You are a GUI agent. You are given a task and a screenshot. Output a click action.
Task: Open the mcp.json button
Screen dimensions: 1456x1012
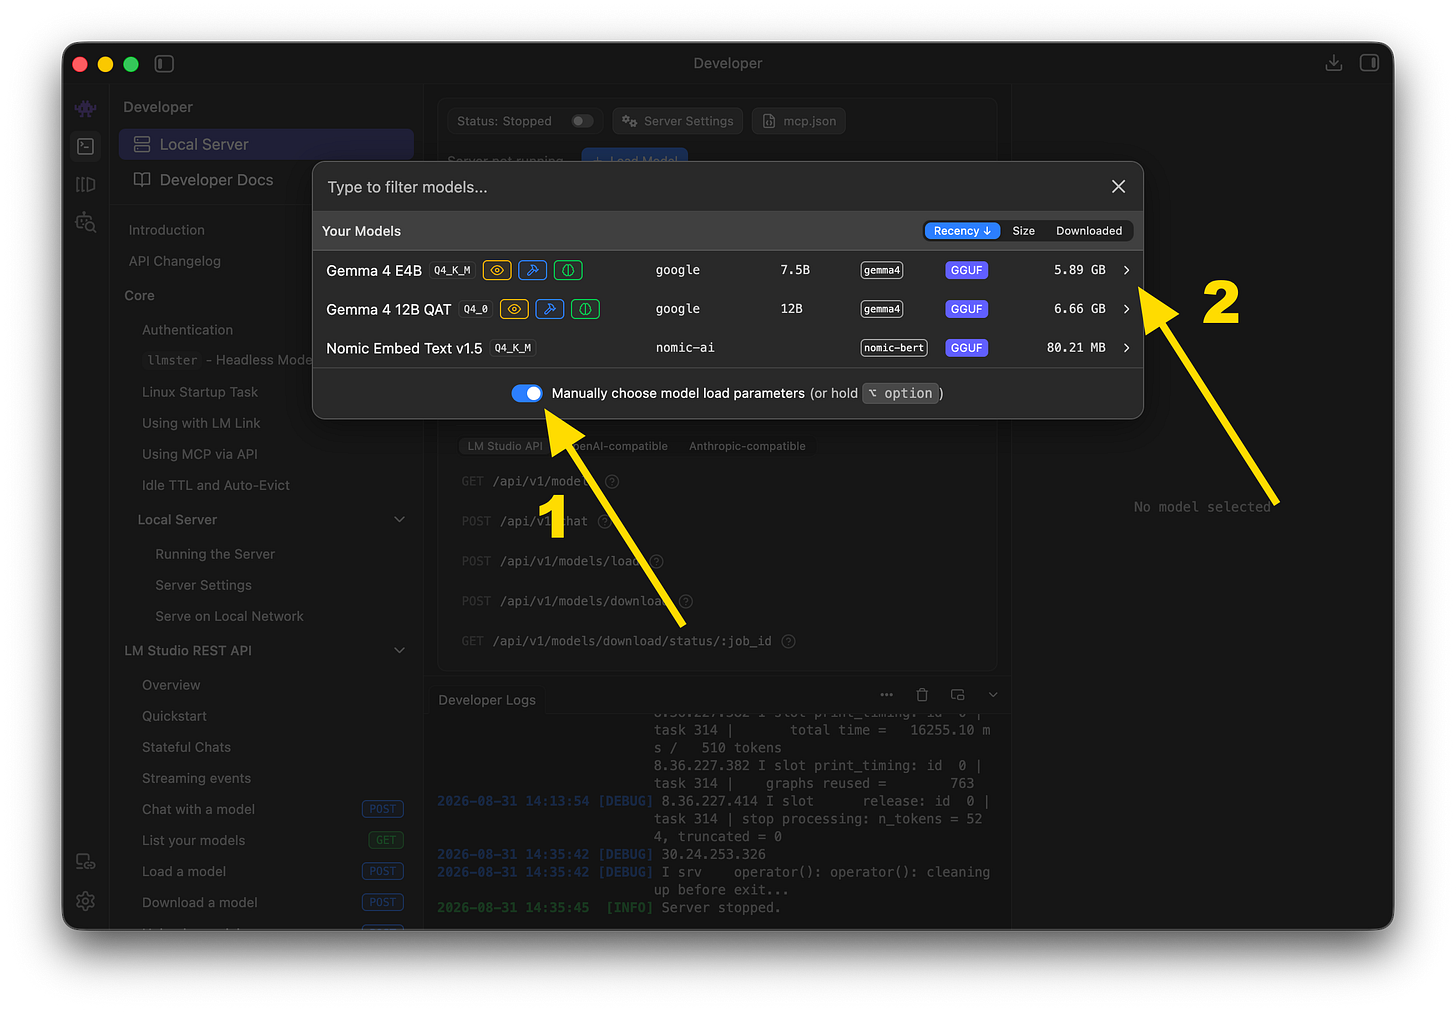[799, 121]
